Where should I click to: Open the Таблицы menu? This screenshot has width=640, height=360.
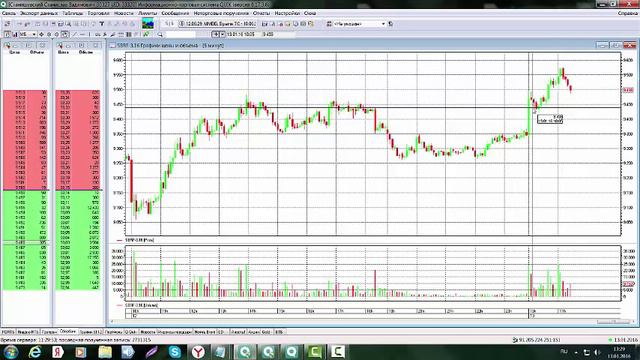[x=73, y=13]
